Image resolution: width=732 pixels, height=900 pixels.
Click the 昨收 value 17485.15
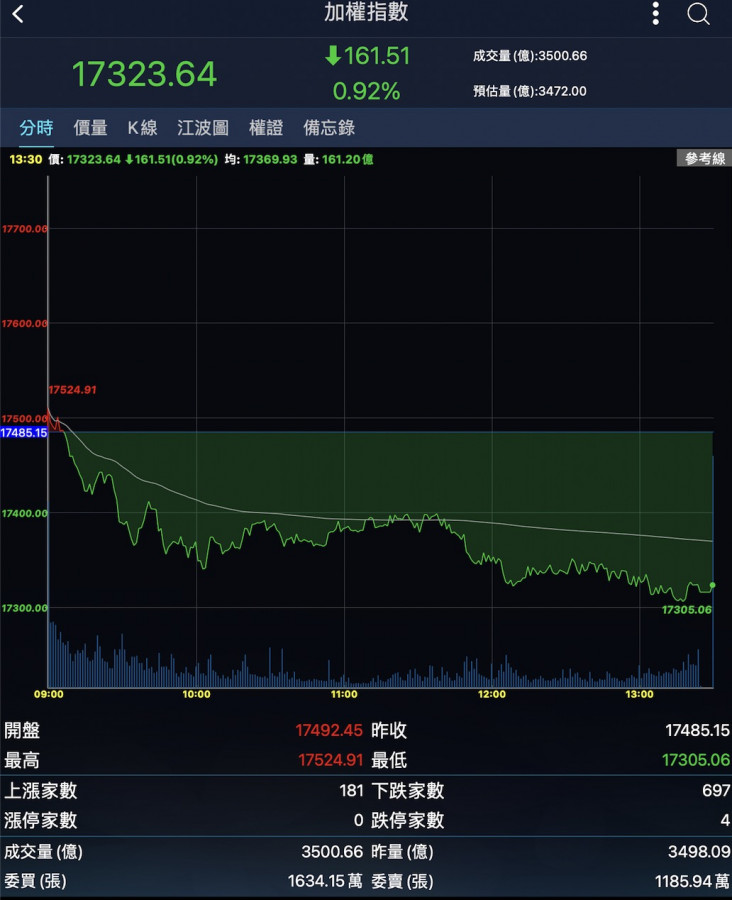pyautogui.click(x=698, y=730)
